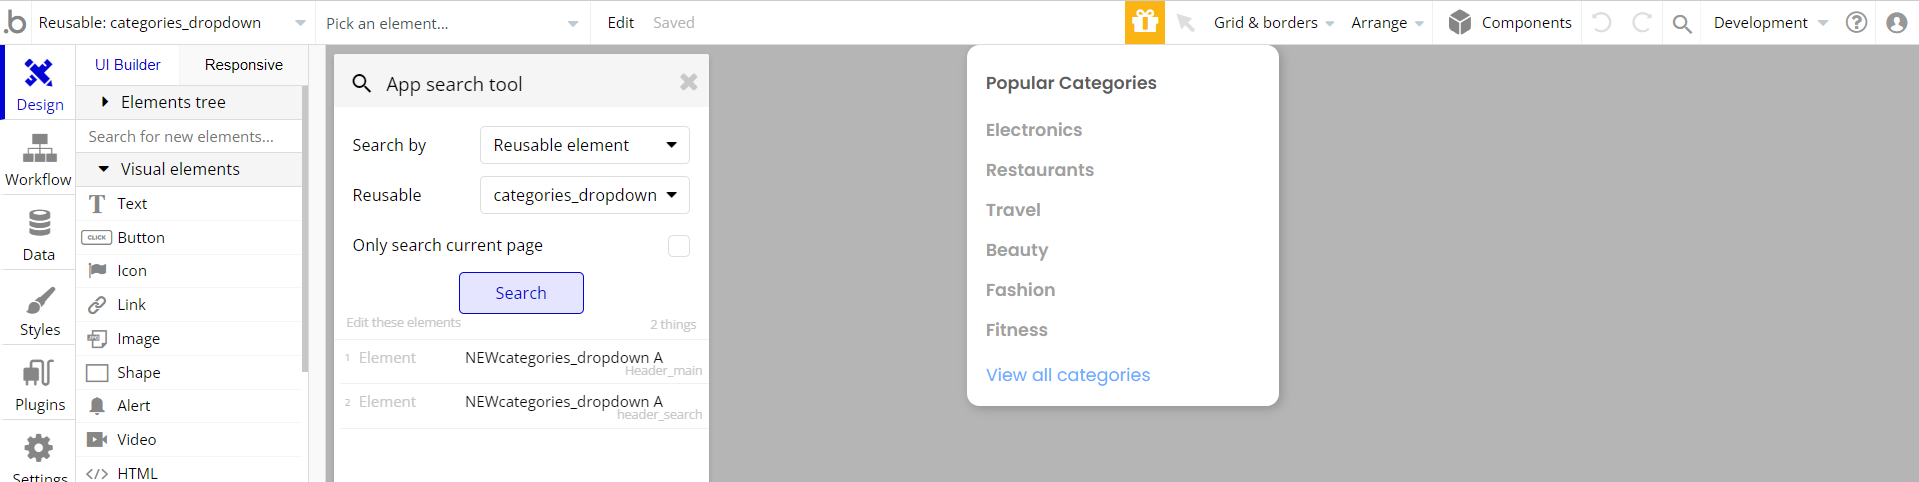This screenshot has height=482, width=1919.
Task: Click the user account avatar icon
Action: pos(1896,22)
